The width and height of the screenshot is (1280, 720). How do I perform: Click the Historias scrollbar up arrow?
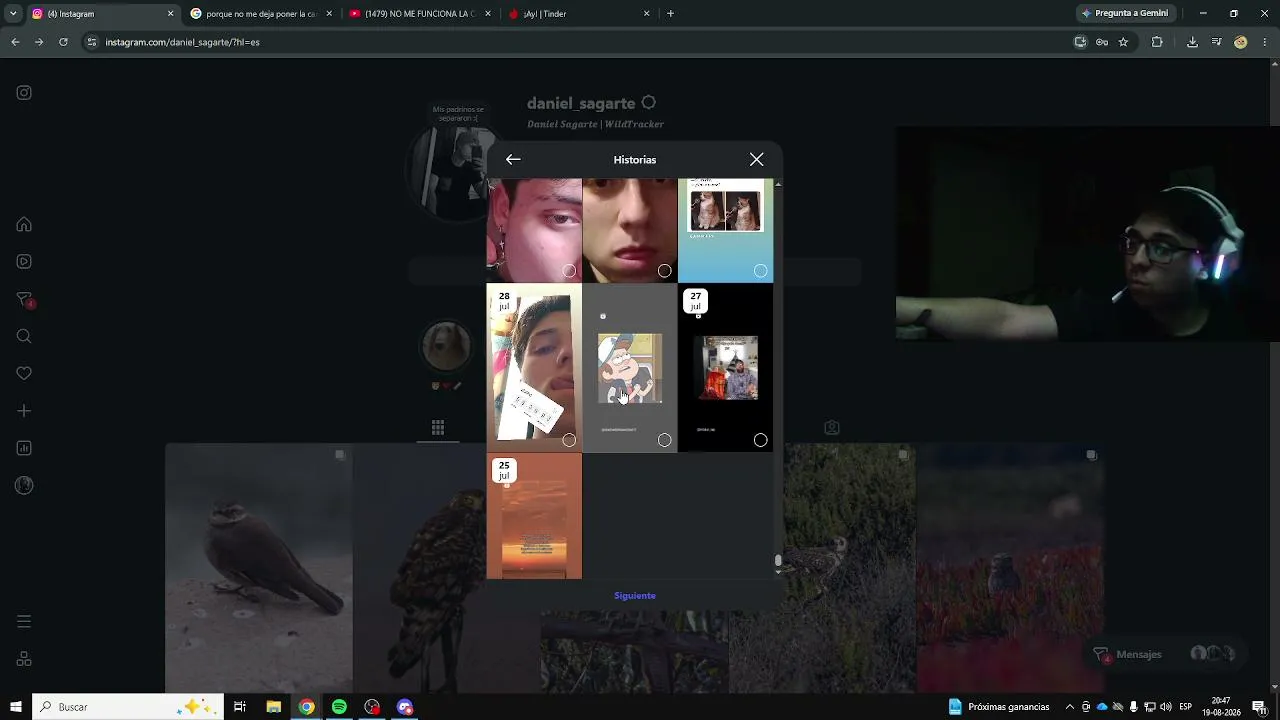(778, 184)
